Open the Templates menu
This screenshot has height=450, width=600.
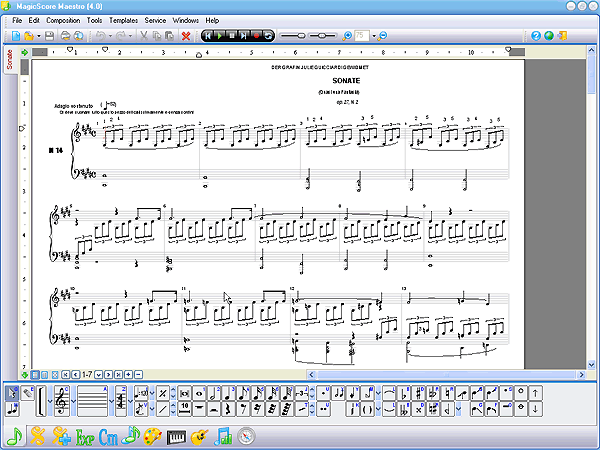(123, 20)
